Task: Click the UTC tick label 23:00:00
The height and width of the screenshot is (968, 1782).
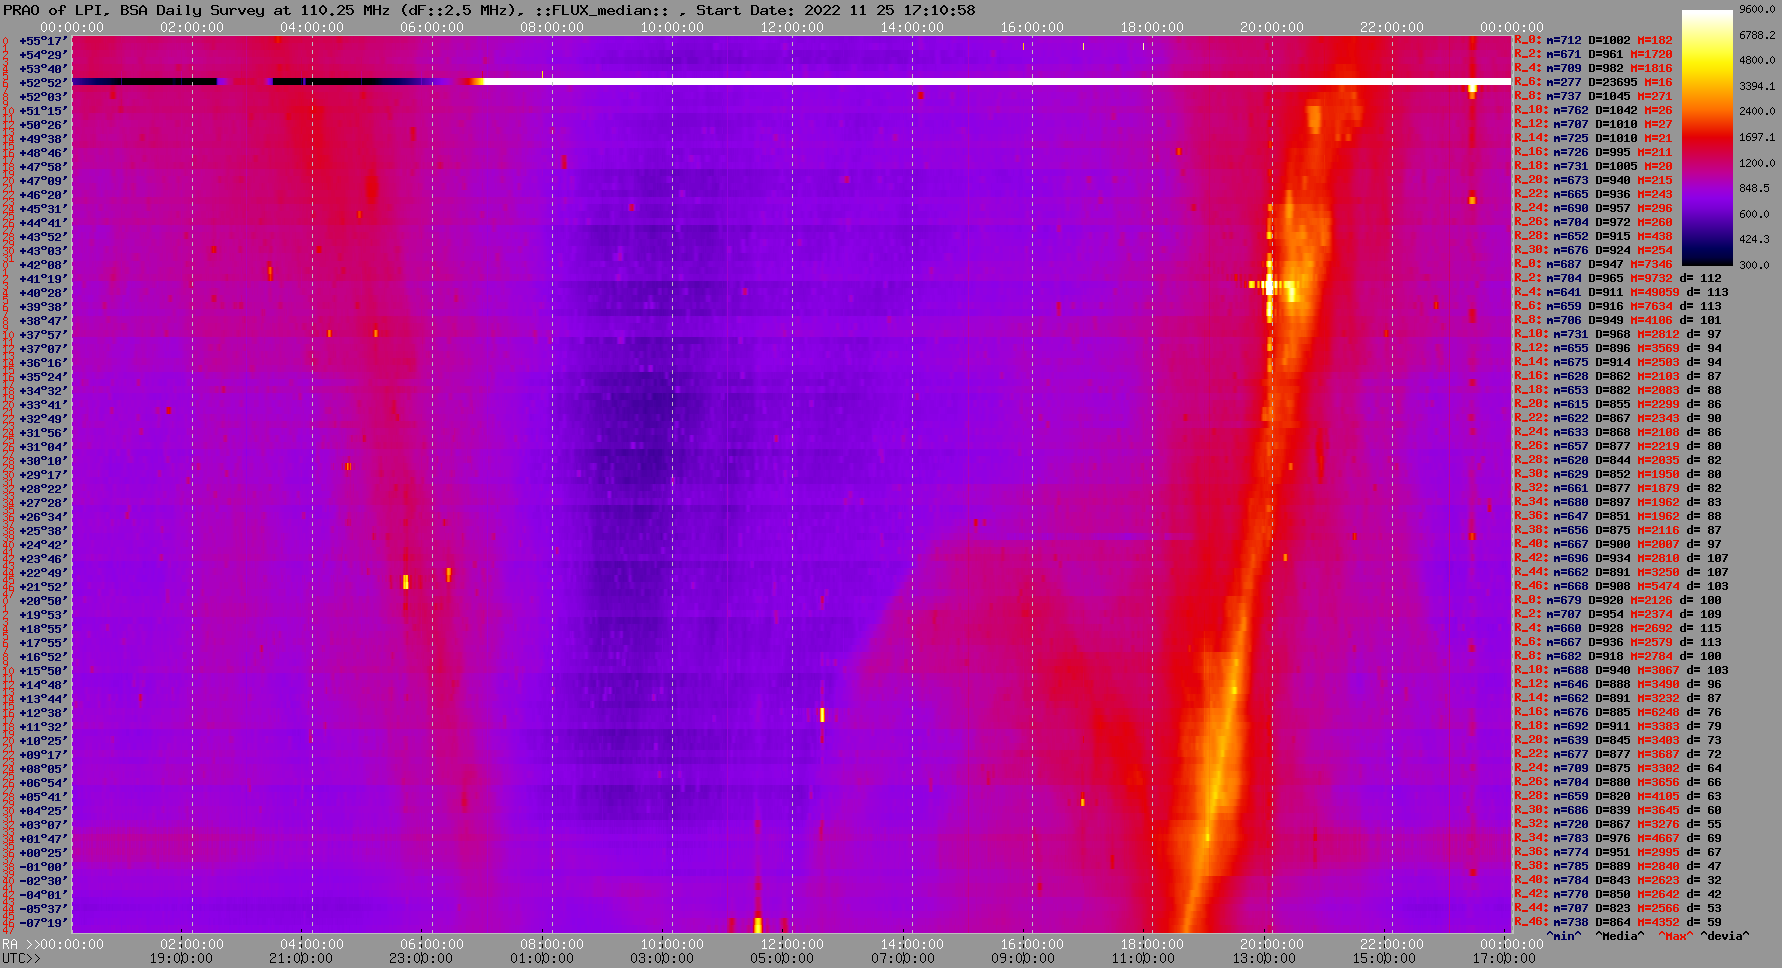Action: tap(421, 958)
